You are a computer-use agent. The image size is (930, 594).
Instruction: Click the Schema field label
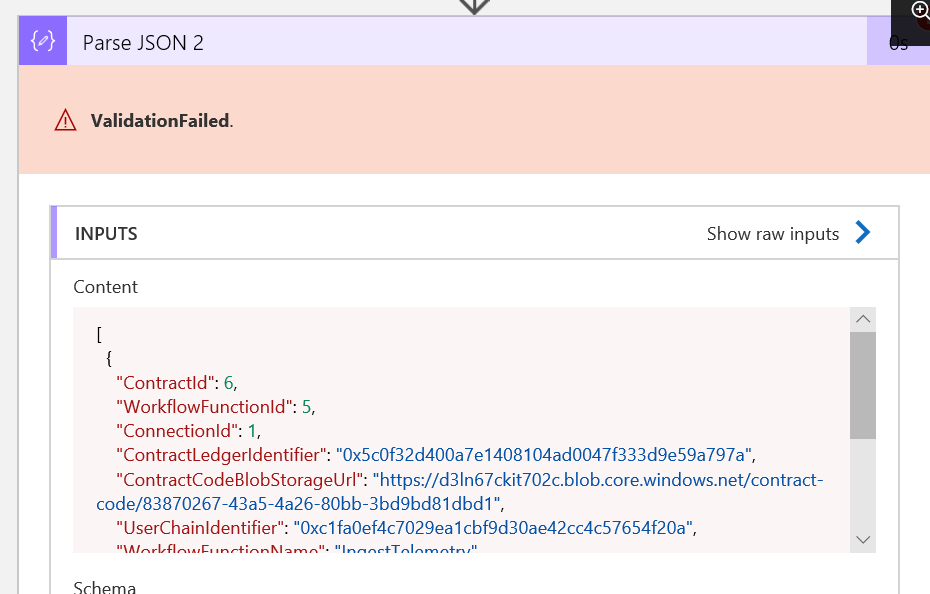coord(105,587)
